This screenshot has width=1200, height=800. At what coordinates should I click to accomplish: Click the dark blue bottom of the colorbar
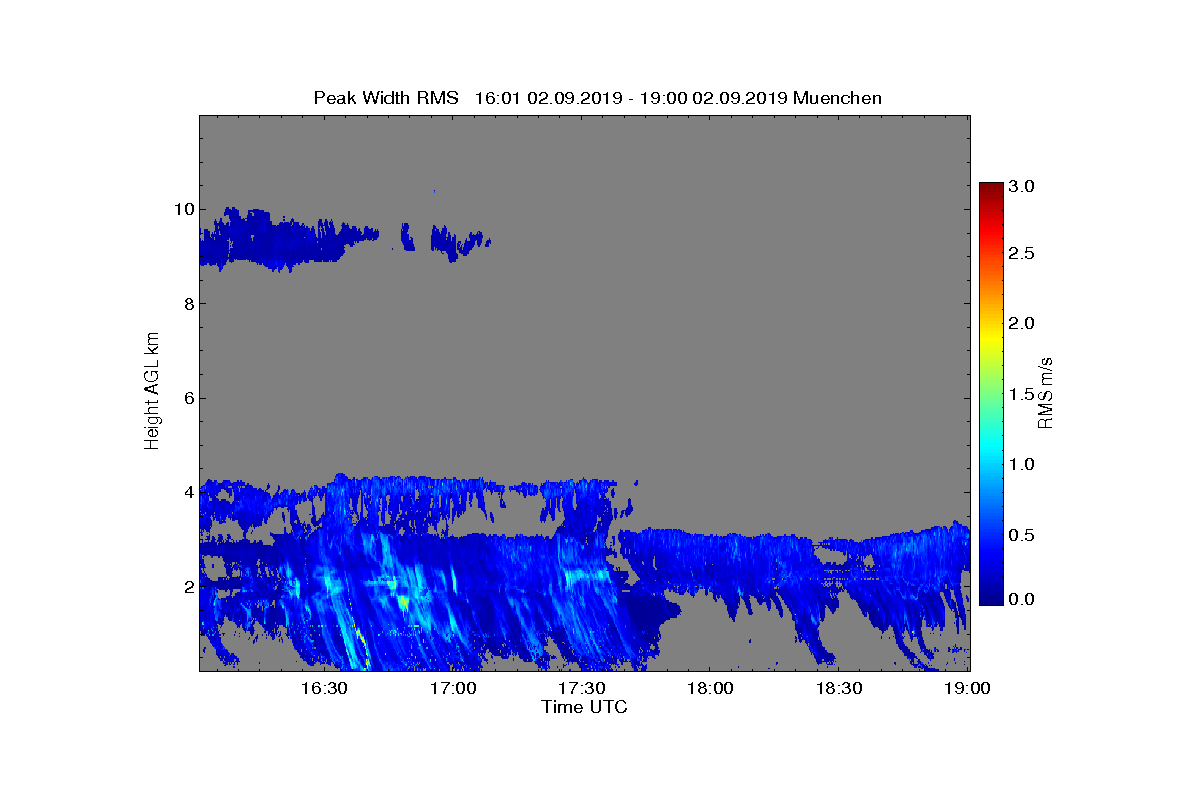point(991,595)
